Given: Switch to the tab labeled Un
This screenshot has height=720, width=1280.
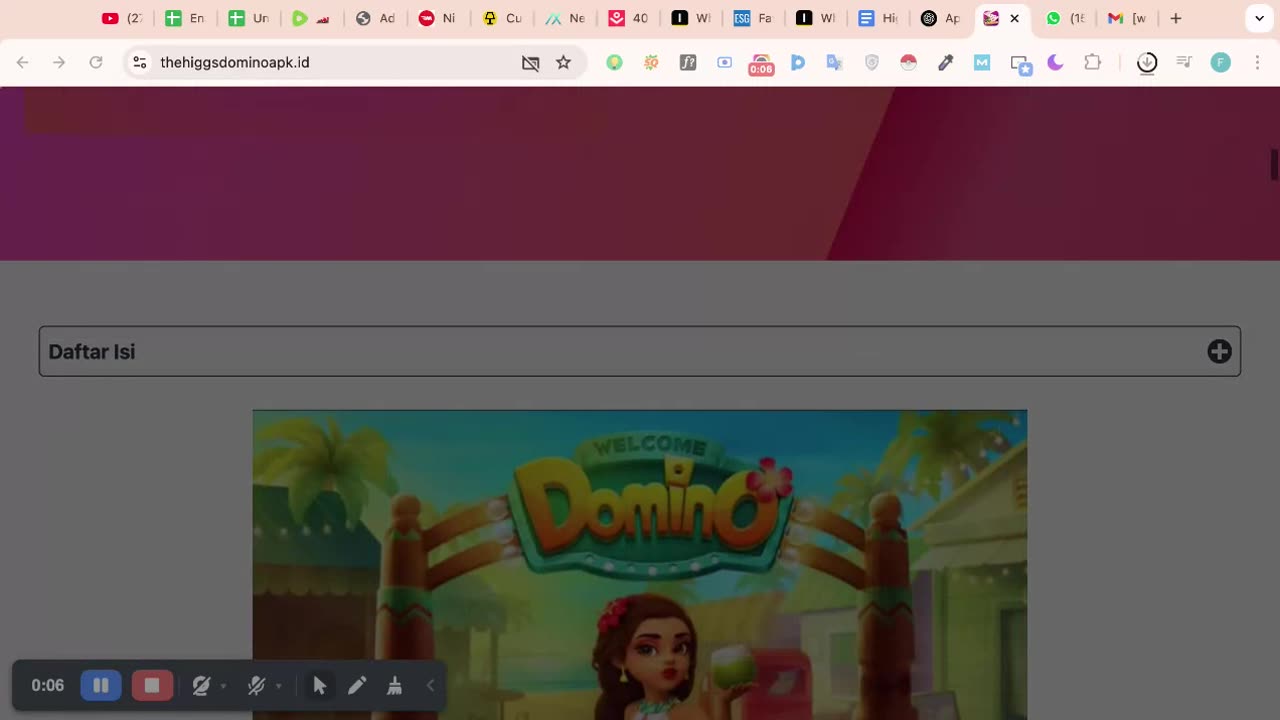Looking at the screenshot, I should click(248, 18).
